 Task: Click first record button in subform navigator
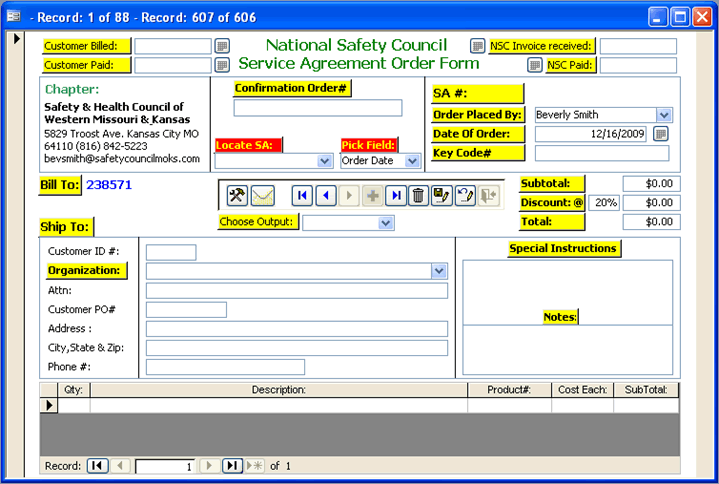[x=97, y=466]
